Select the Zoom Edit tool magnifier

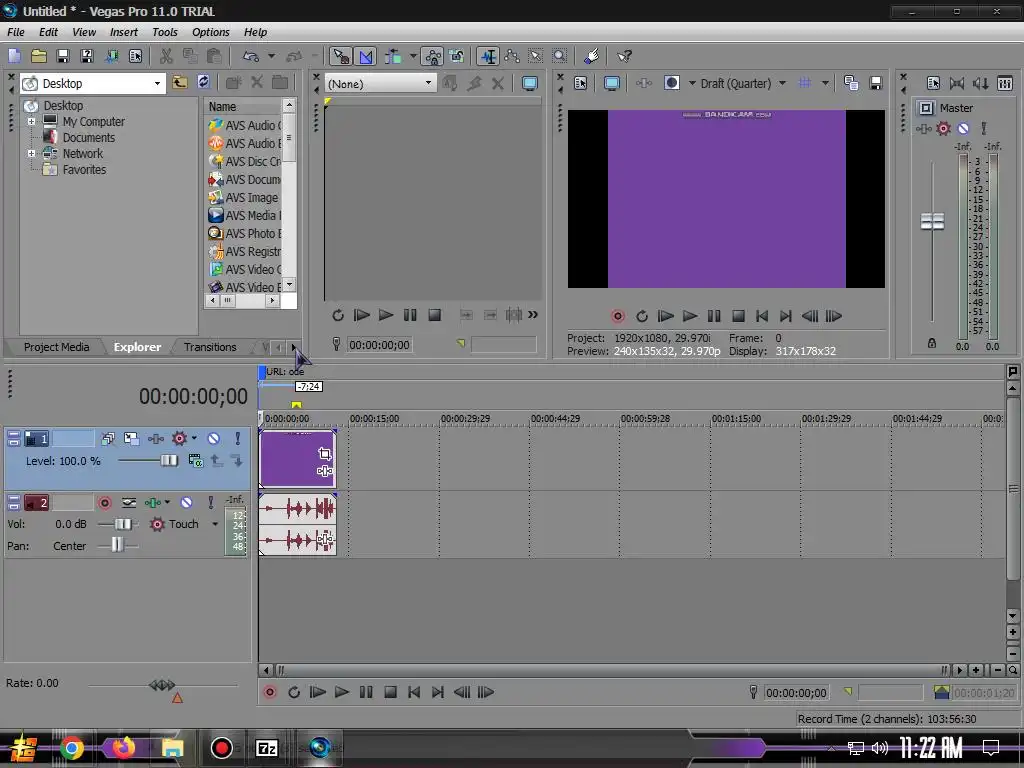pyautogui.click(x=560, y=56)
